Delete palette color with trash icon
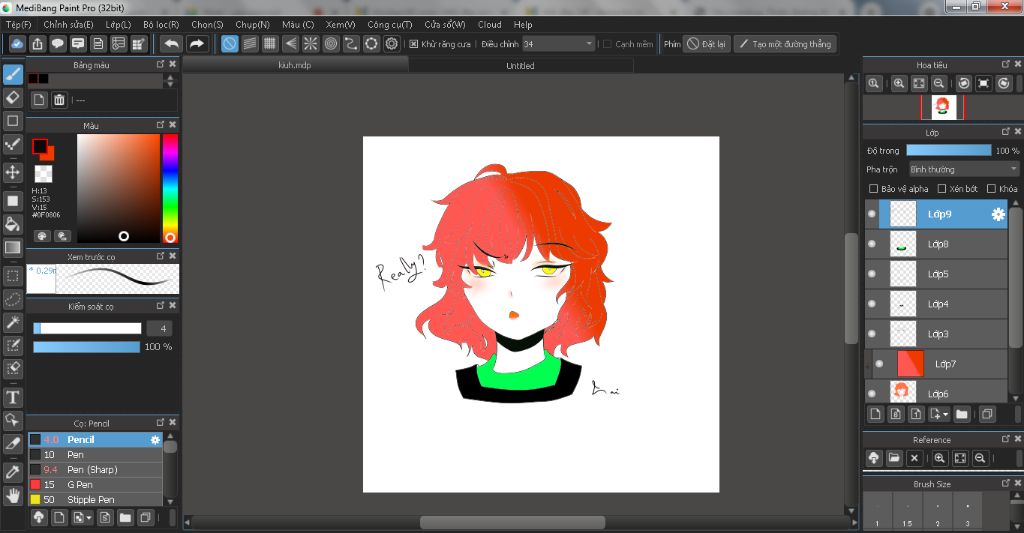 pos(59,100)
